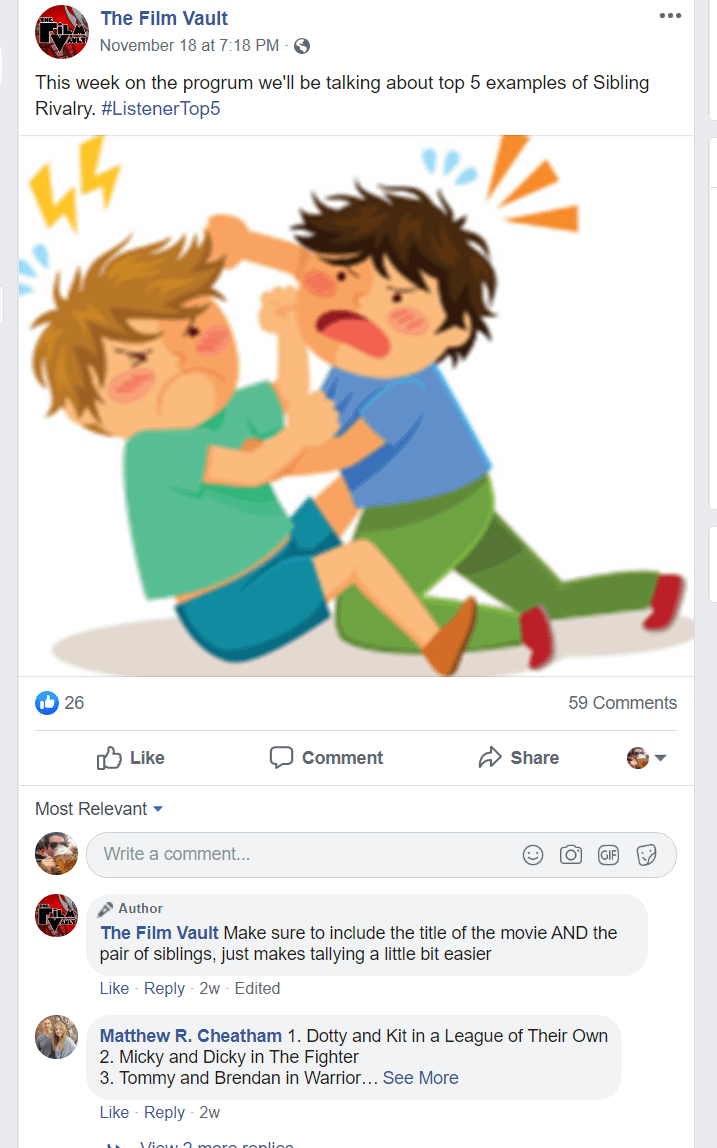Viewport: 717px width, 1148px height.
Task: Click the Share action button
Action: click(519, 758)
